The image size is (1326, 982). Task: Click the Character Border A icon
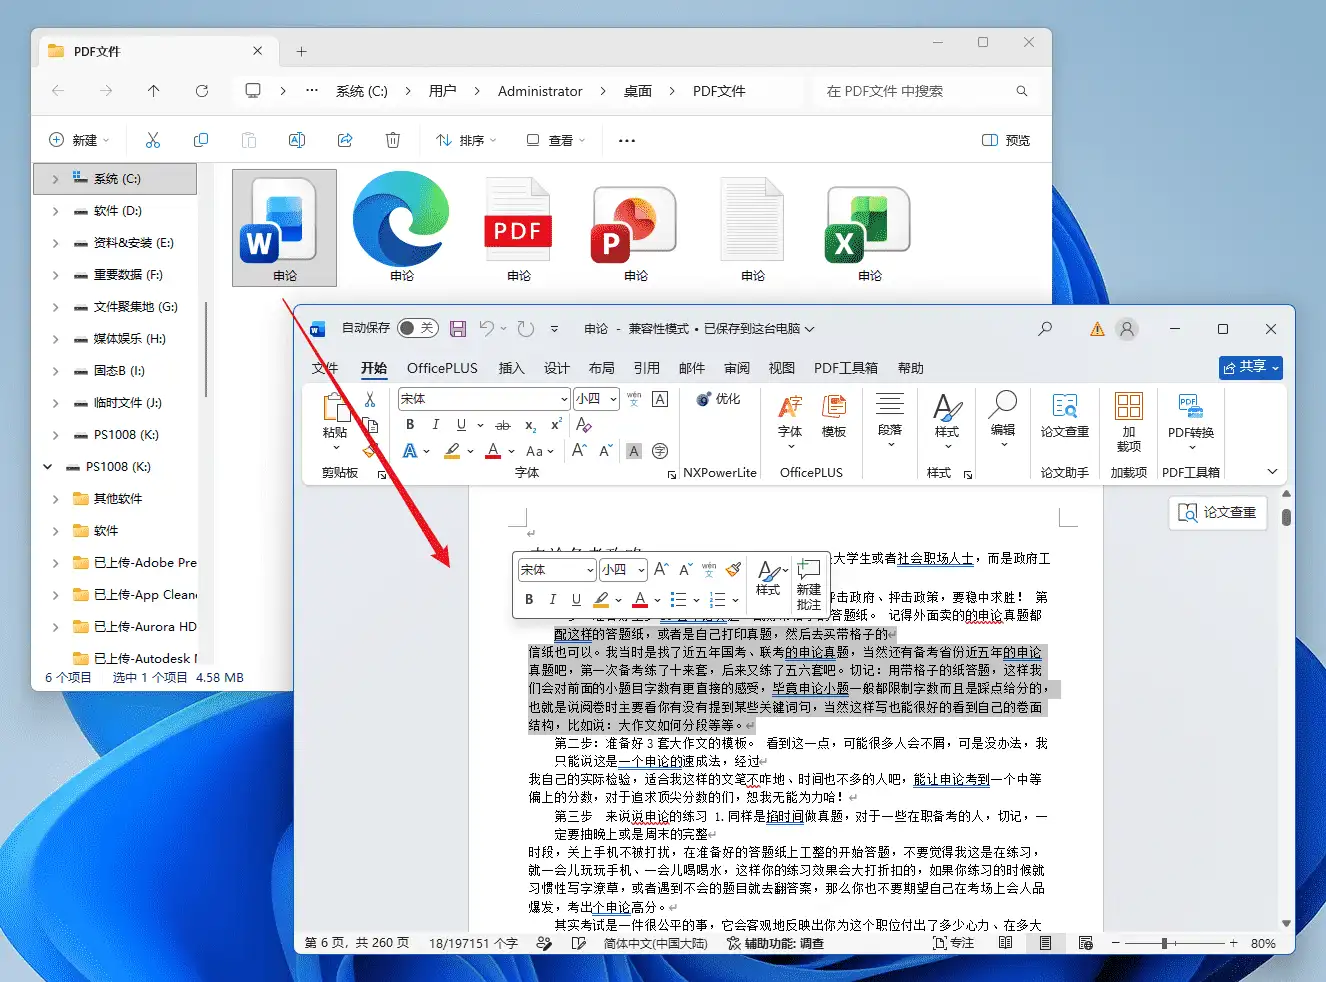pos(660,399)
